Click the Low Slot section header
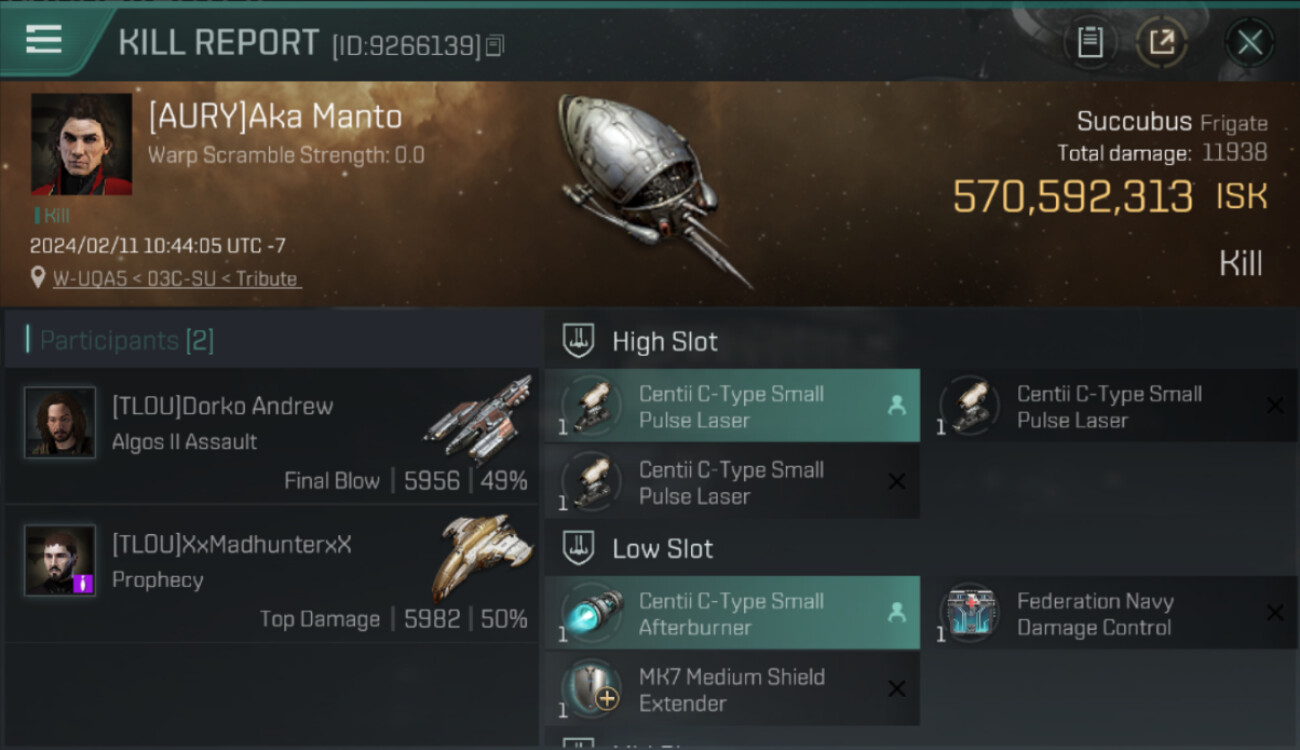Screen dimensions: 1300x750 pyautogui.click(x=638, y=548)
